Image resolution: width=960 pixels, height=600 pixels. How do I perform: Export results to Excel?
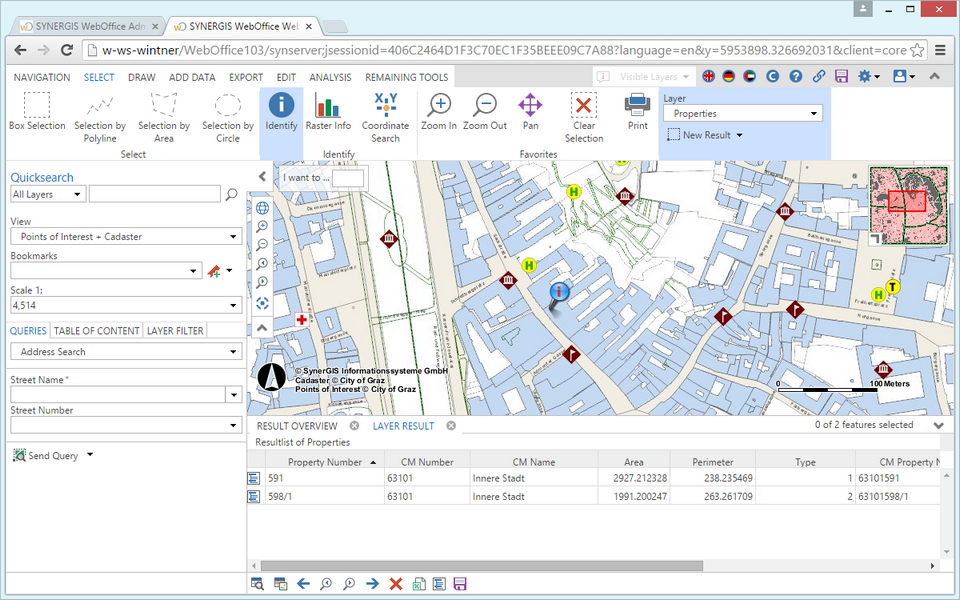pos(418,583)
